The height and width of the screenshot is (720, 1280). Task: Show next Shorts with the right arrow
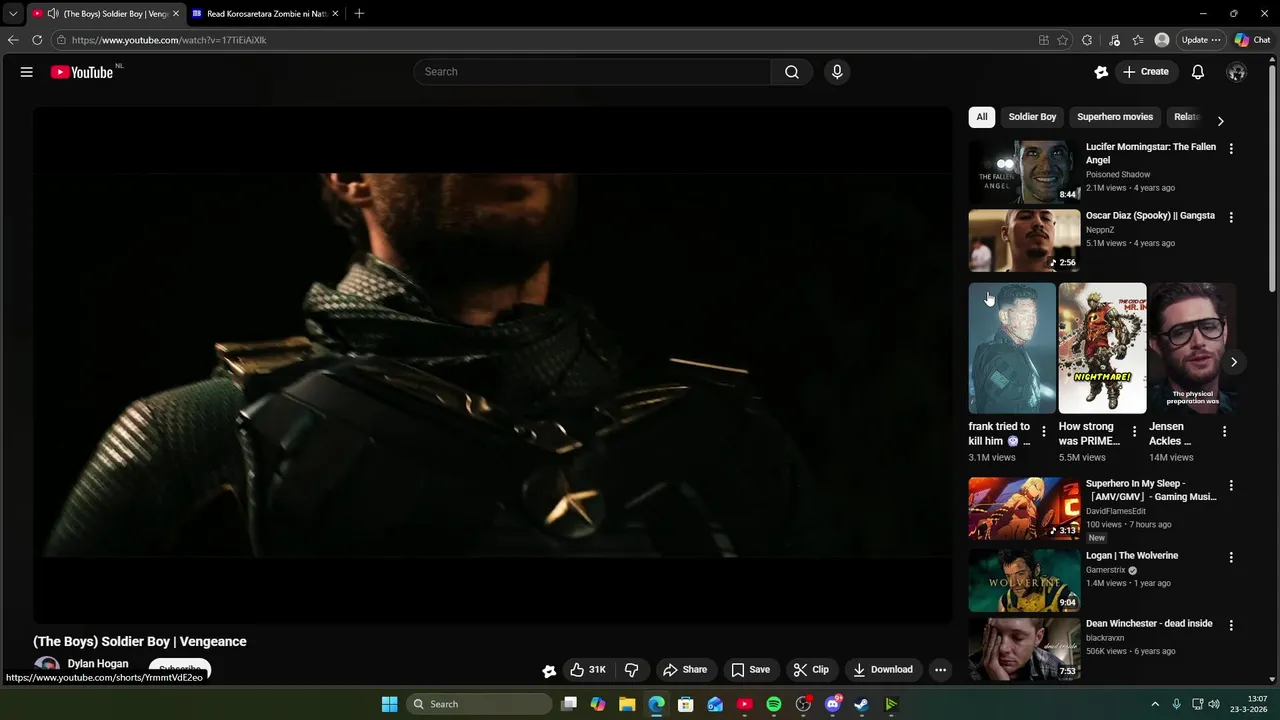coord(1234,362)
